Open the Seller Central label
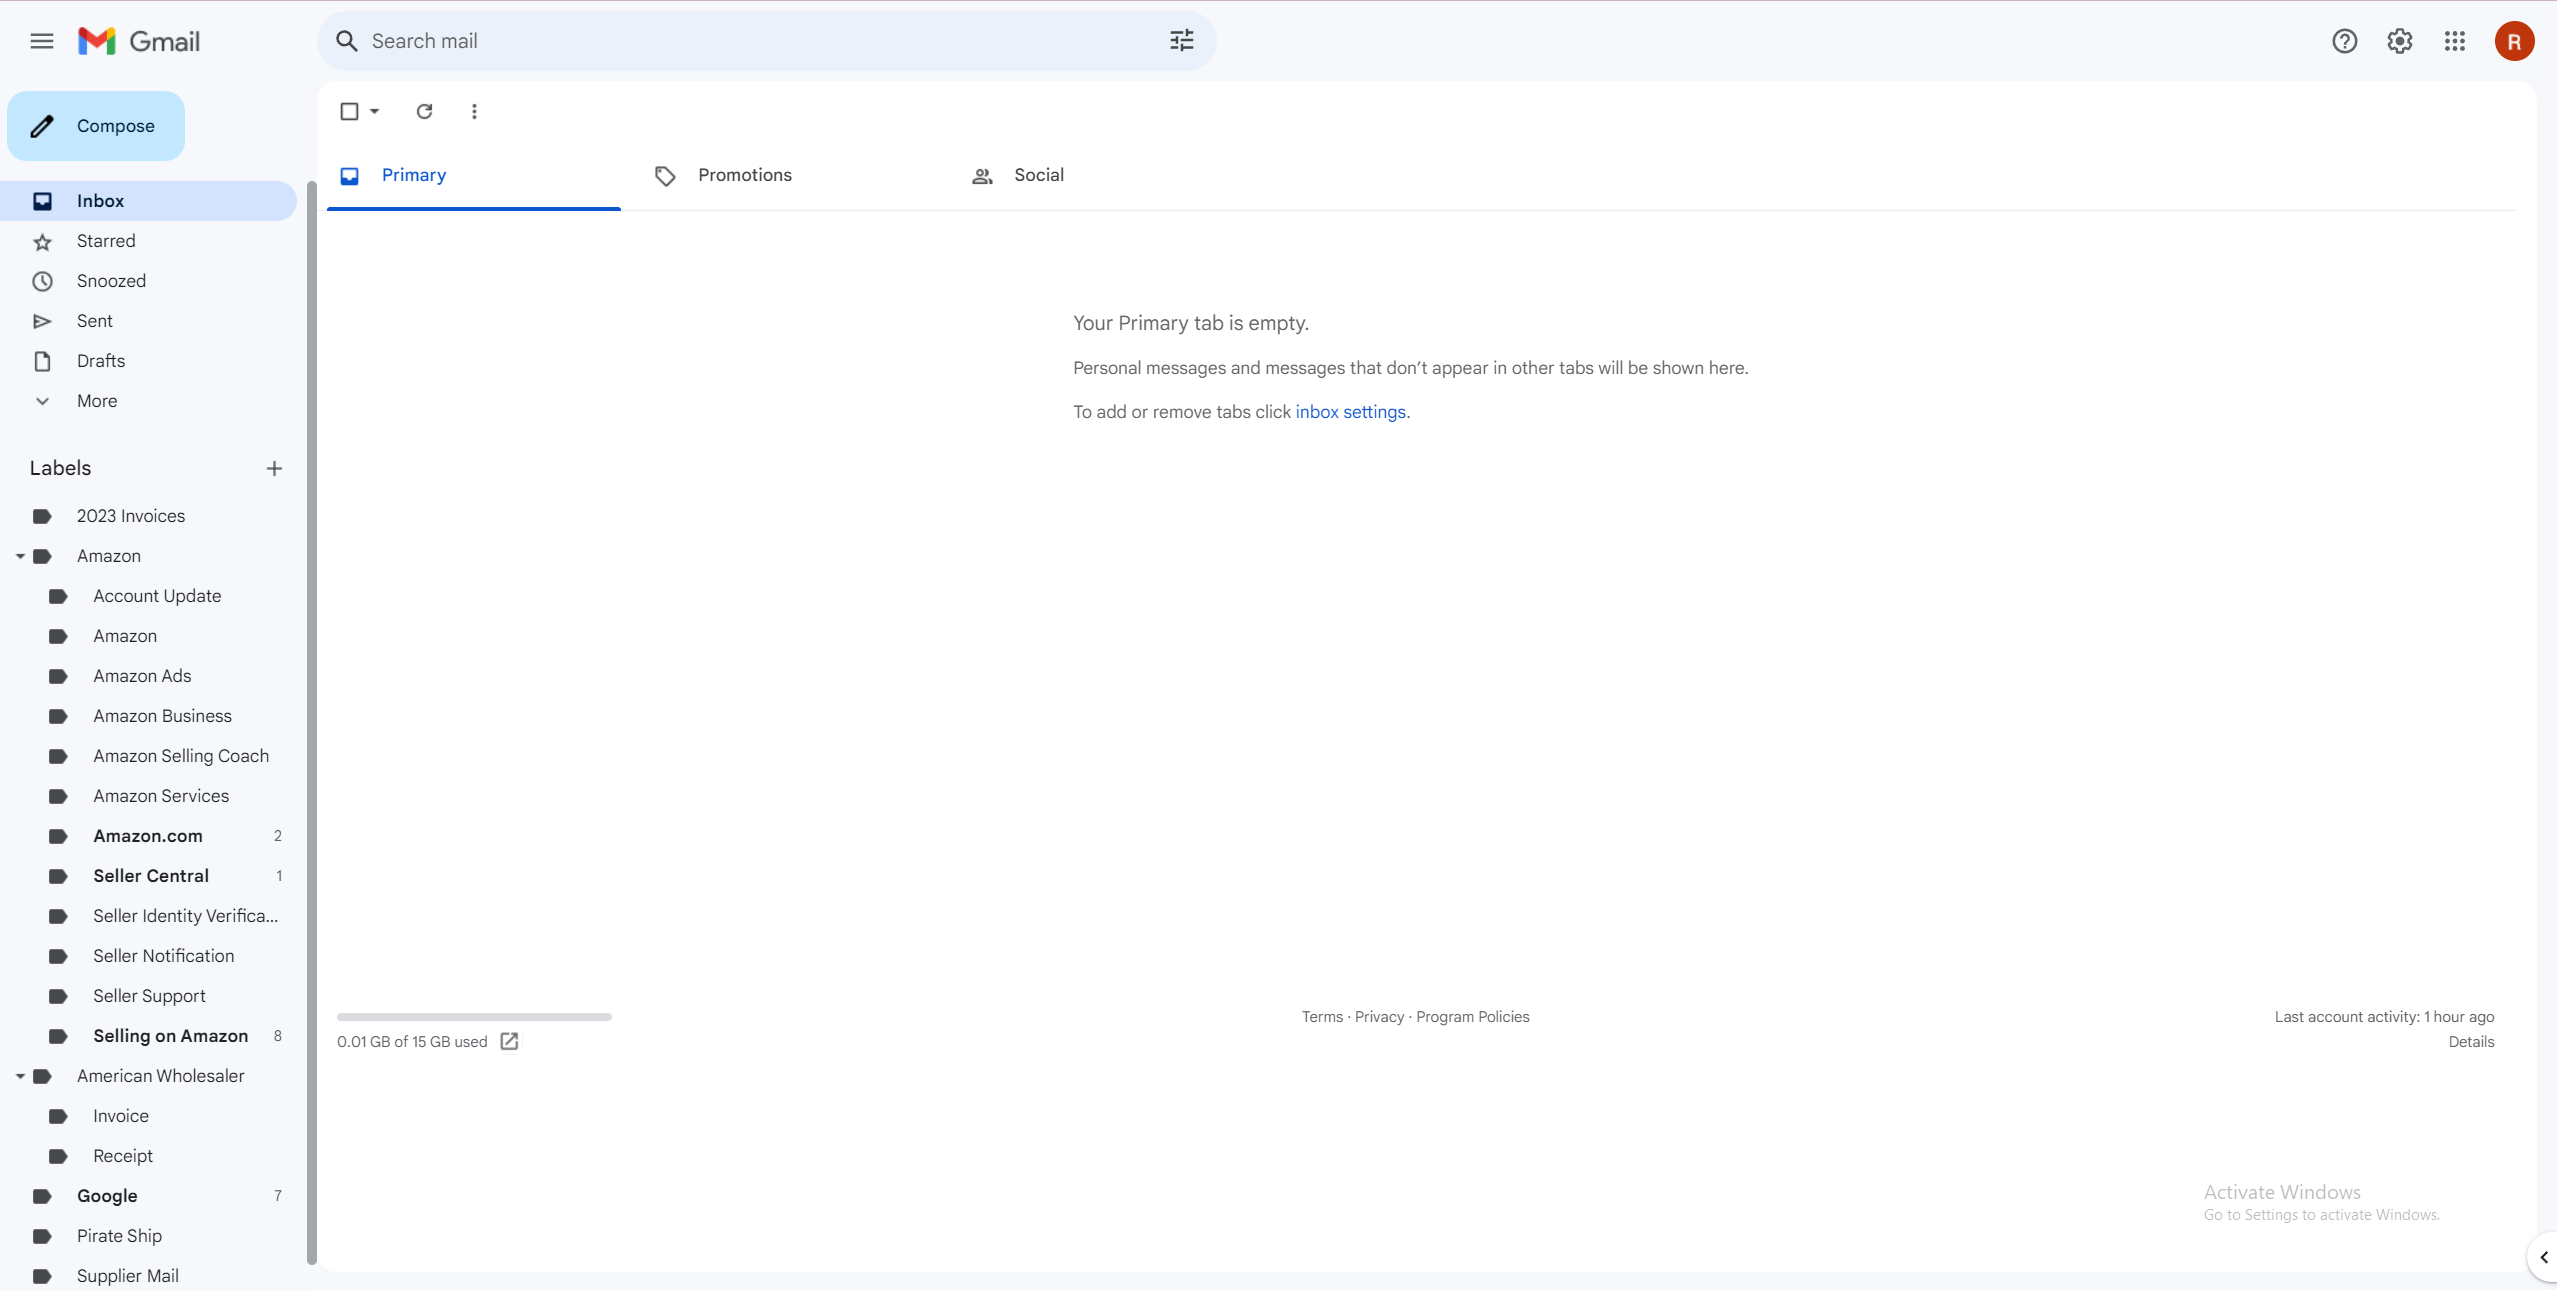 149,876
